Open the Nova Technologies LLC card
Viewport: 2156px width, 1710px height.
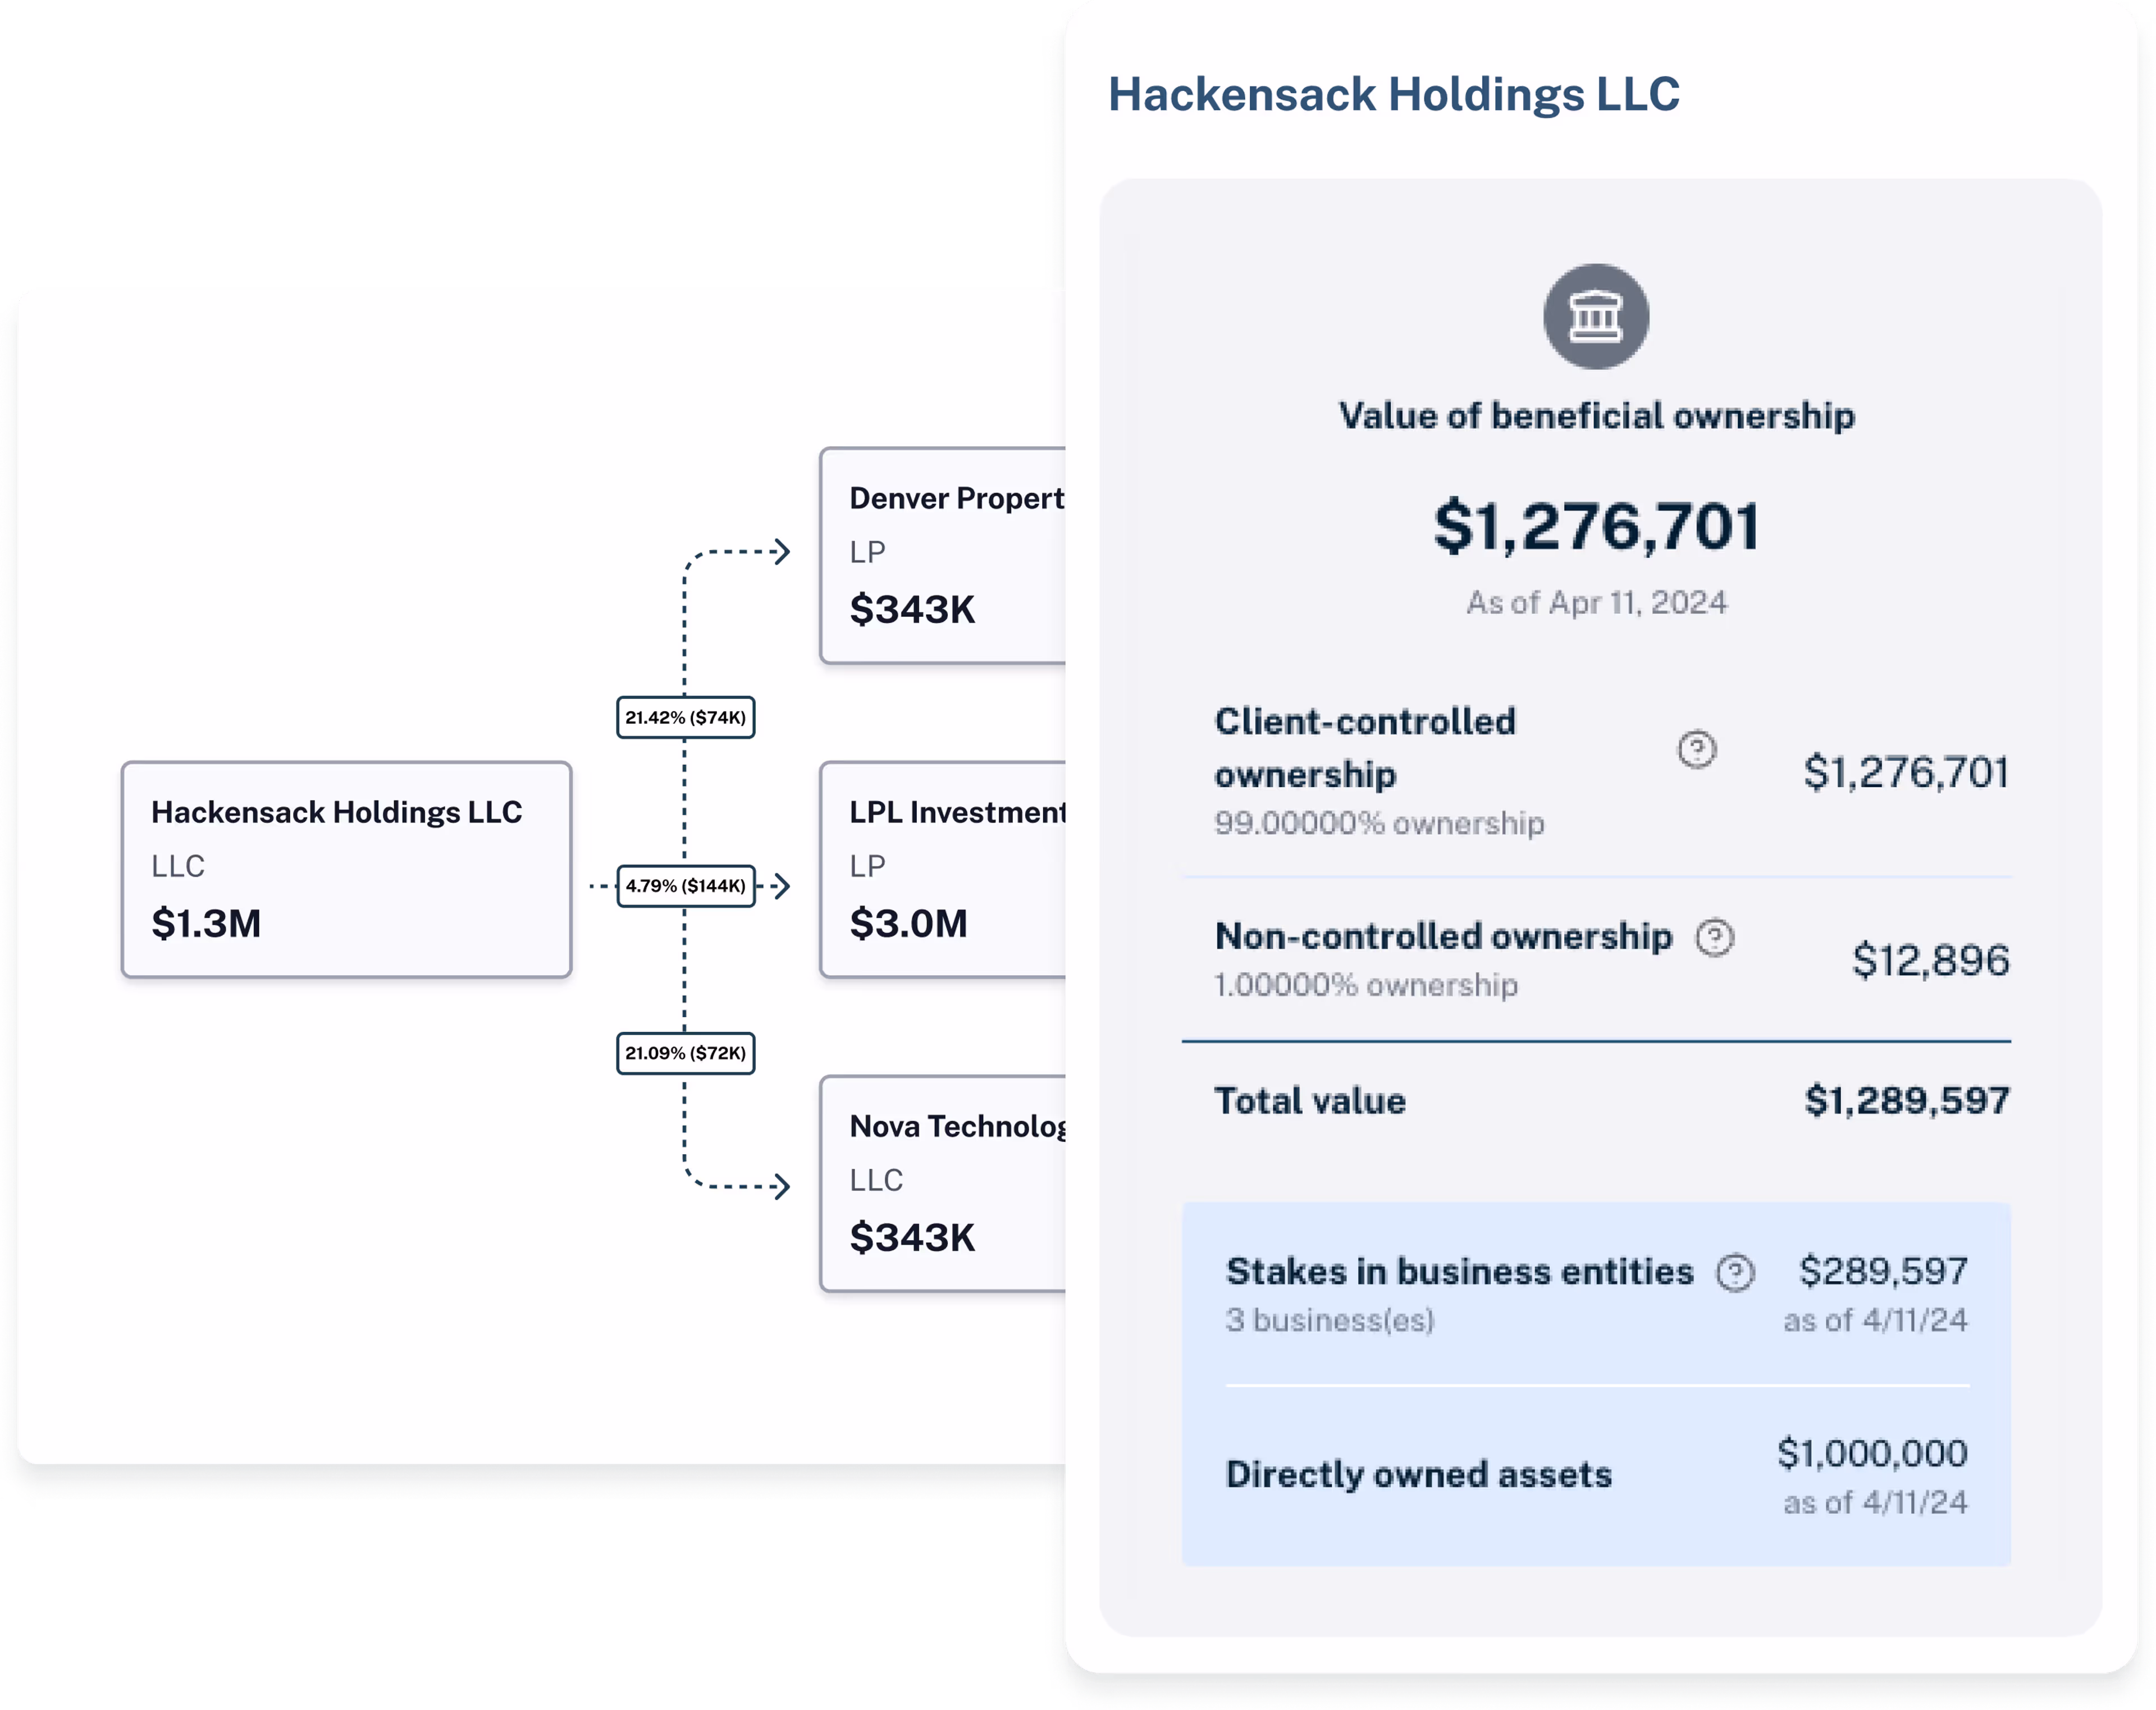(x=943, y=1183)
